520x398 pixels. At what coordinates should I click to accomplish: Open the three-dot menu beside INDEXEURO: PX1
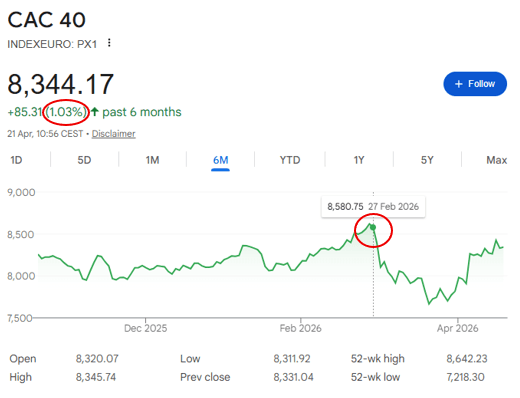[109, 43]
